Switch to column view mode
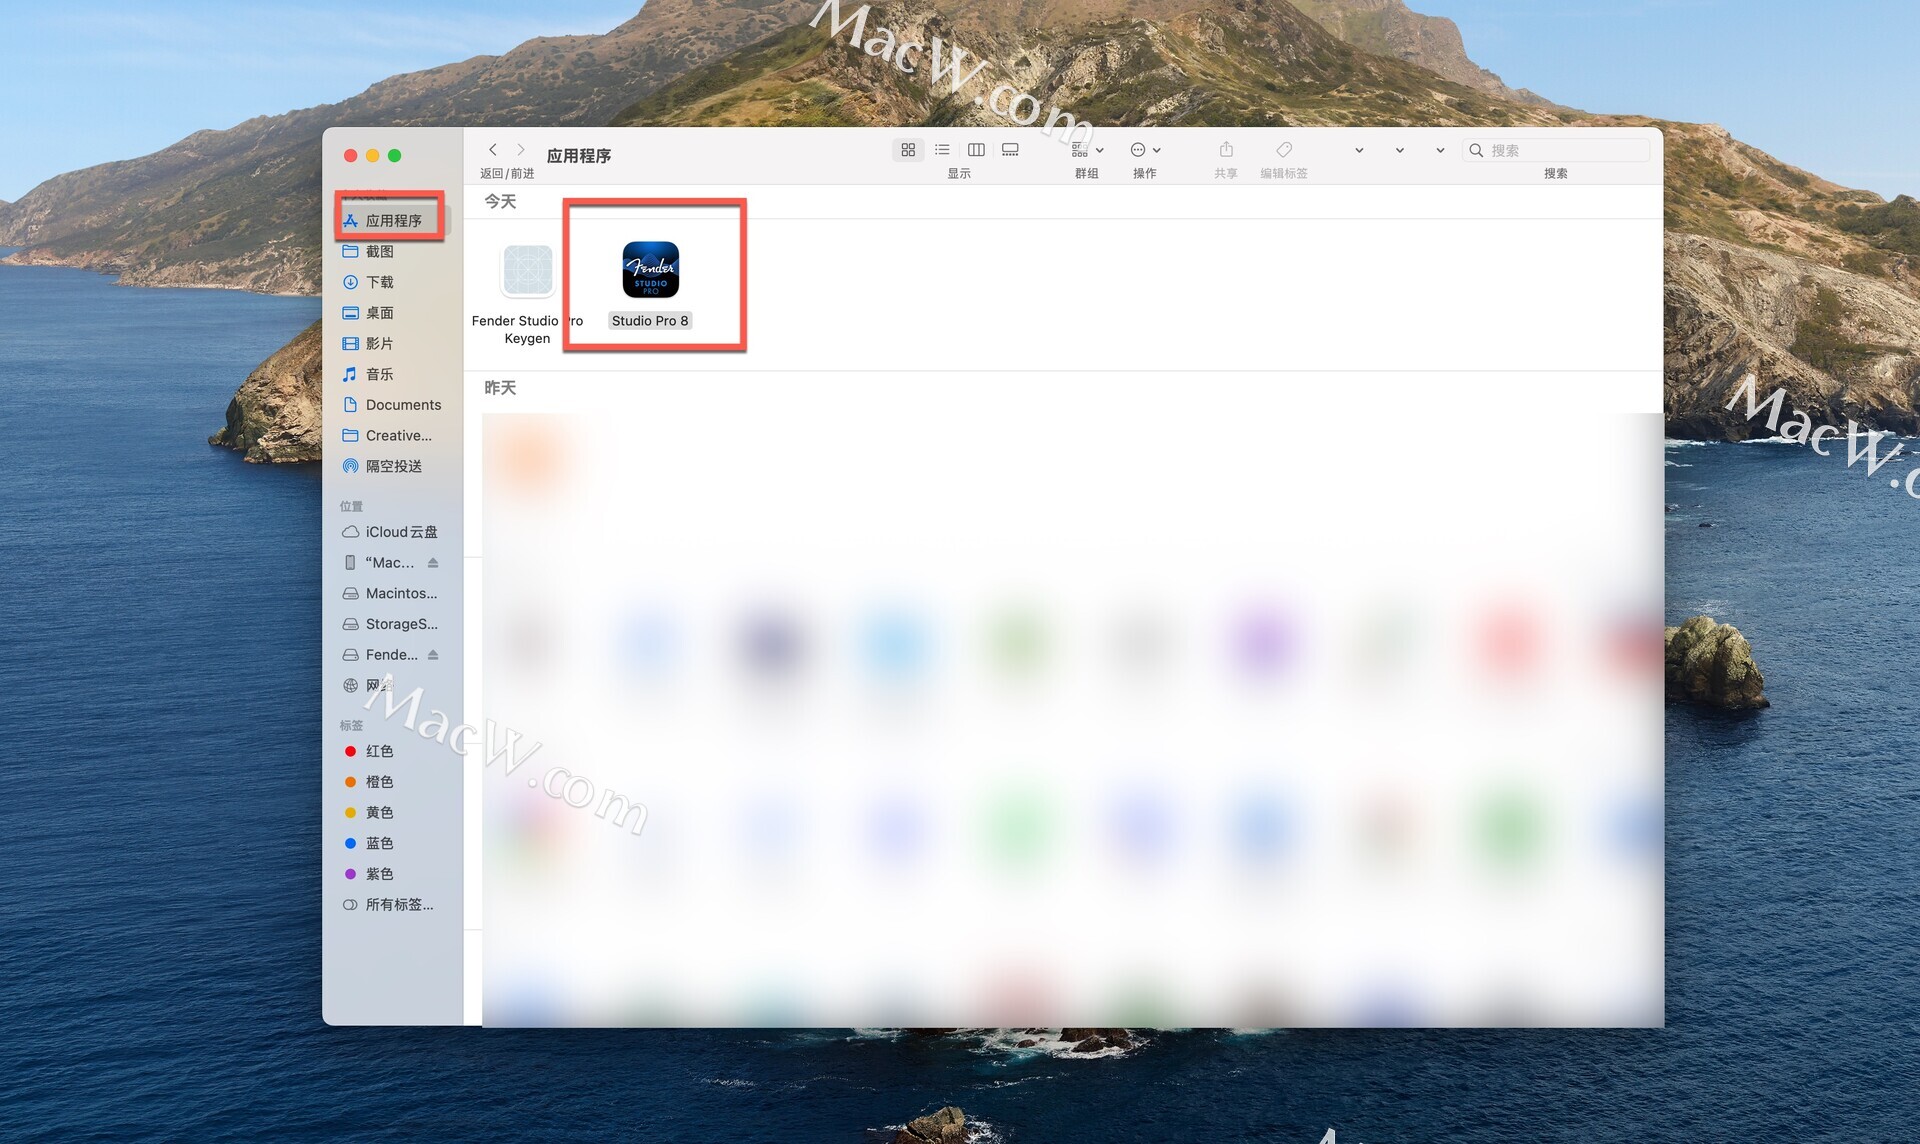1920x1144 pixels. tap(976, 150)
